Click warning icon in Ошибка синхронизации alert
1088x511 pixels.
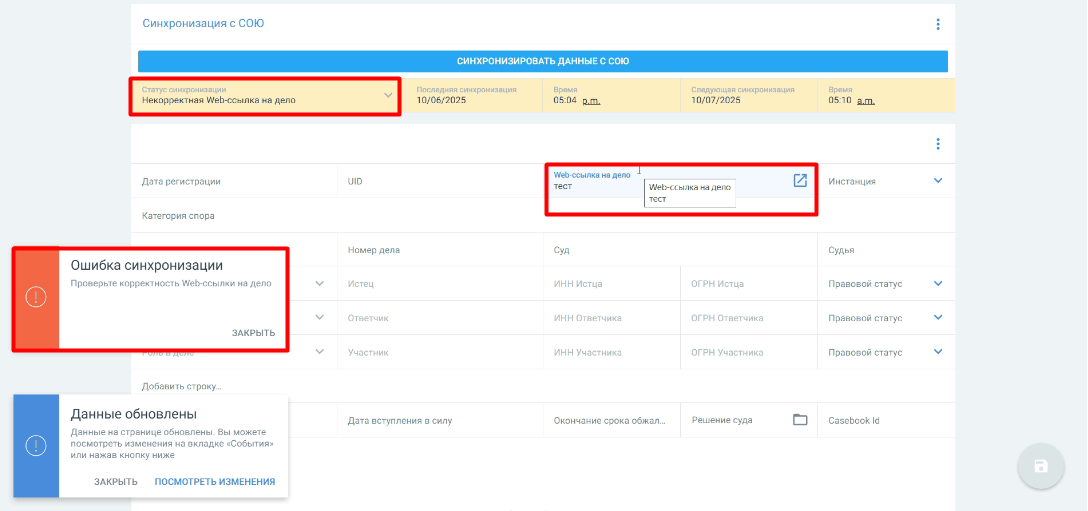click(x=36, y=297)
